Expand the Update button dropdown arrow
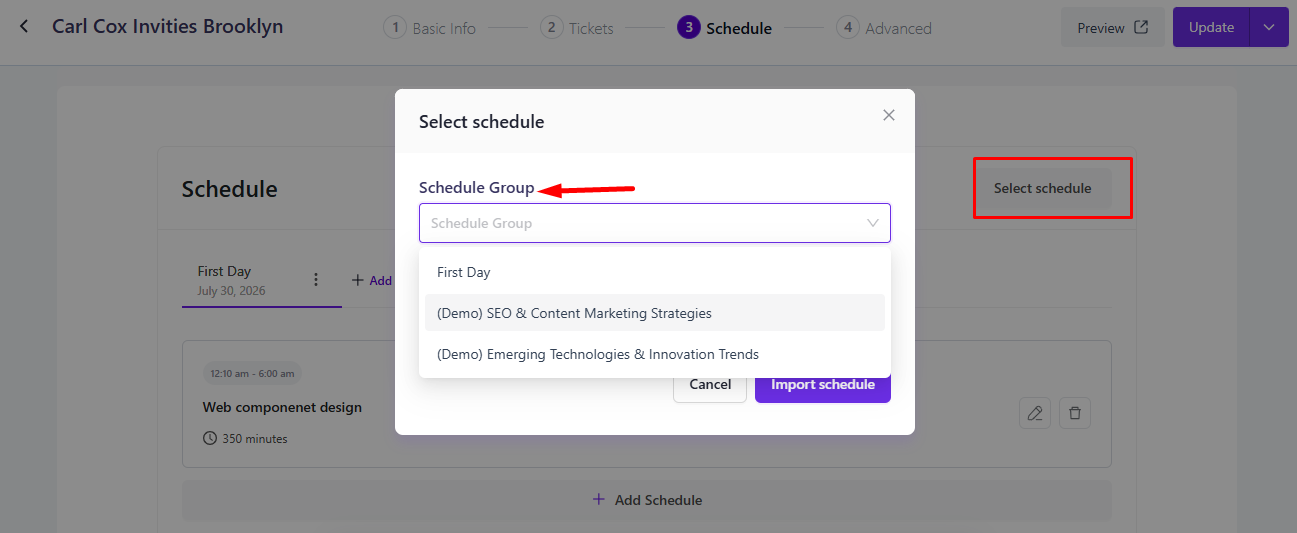 [x=1269, y=27]
